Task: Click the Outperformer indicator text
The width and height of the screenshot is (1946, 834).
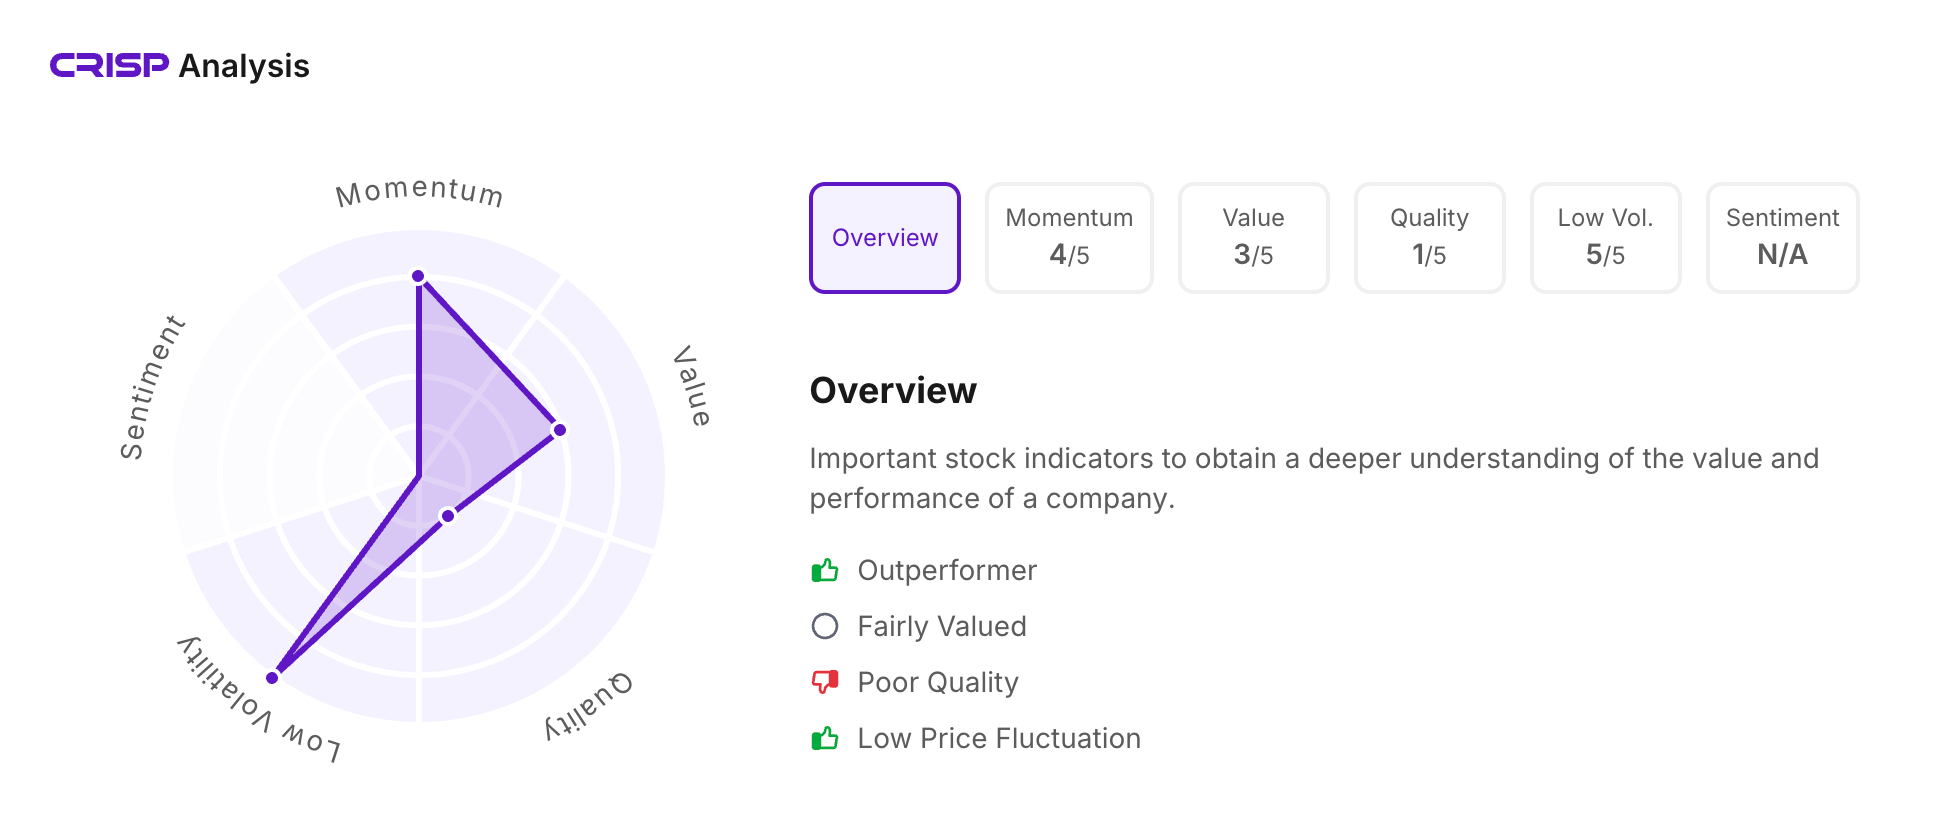Action: coord(947,571)
